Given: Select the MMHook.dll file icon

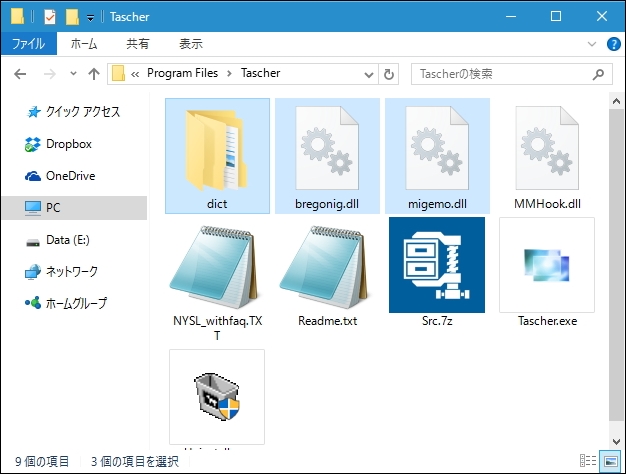Looking at the screenshot, I should [x=547, y=148].
